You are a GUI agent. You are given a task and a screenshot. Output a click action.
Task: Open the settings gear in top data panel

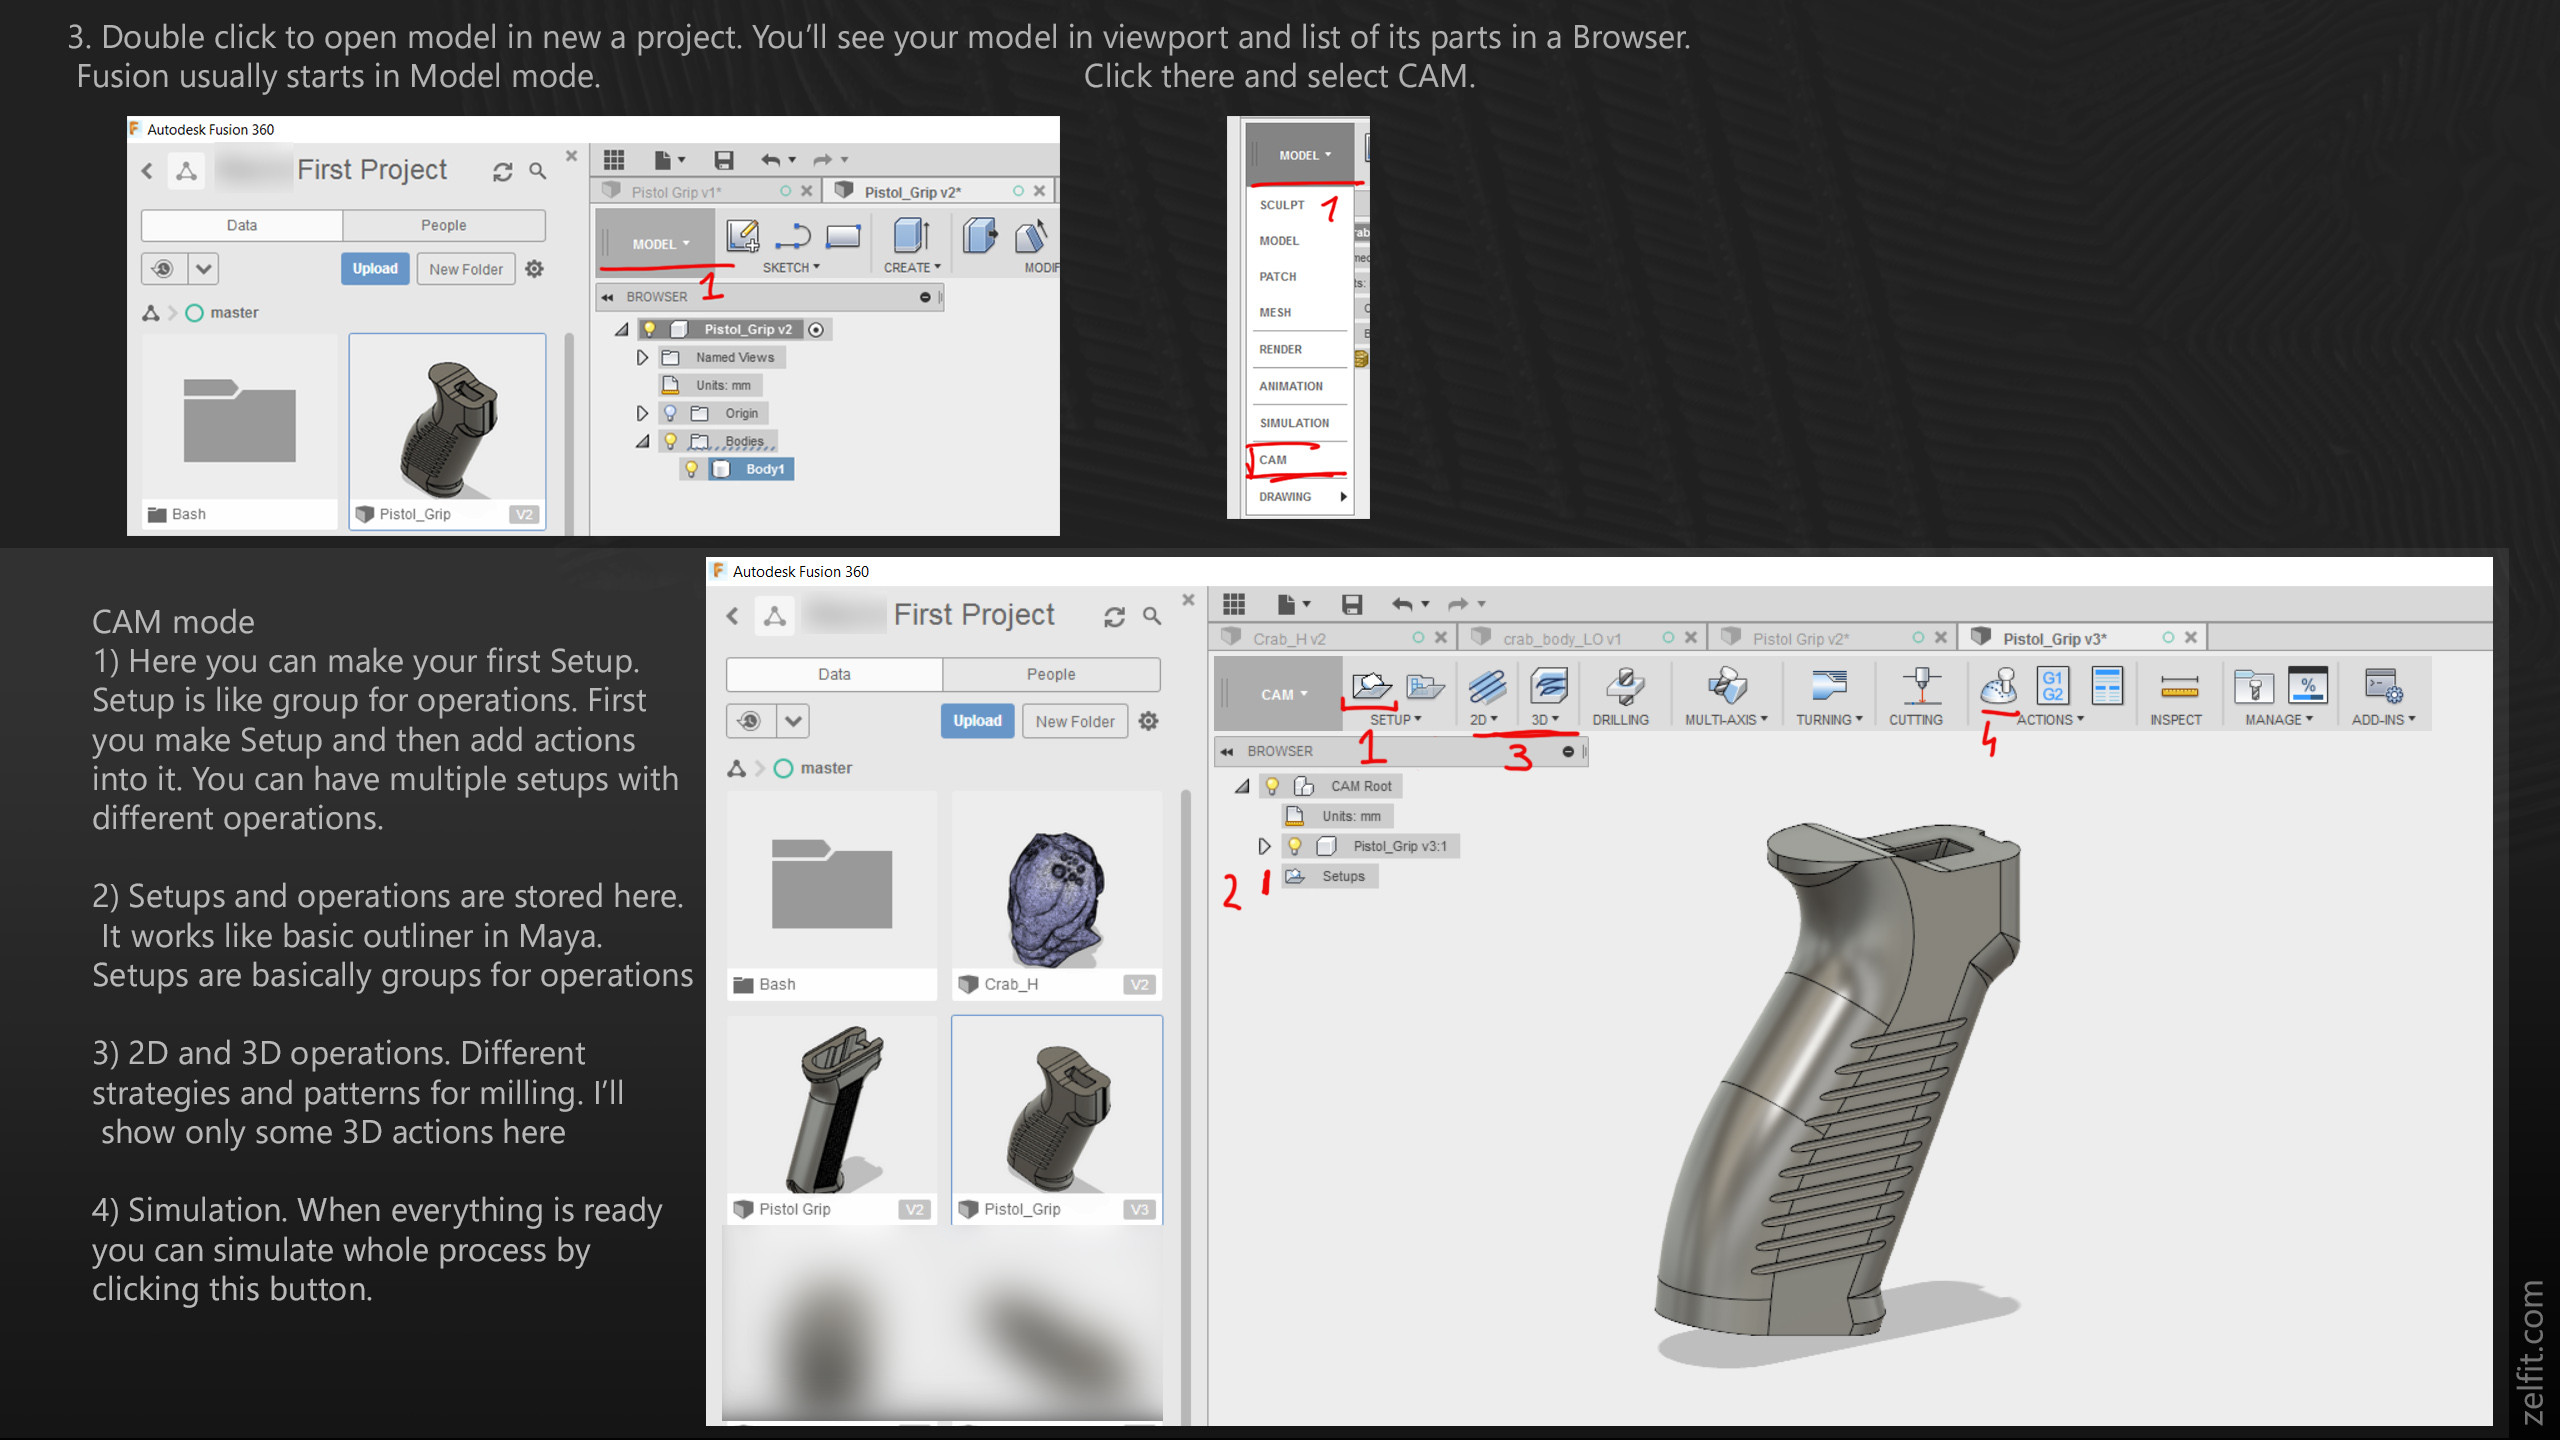tap(535, 269)
